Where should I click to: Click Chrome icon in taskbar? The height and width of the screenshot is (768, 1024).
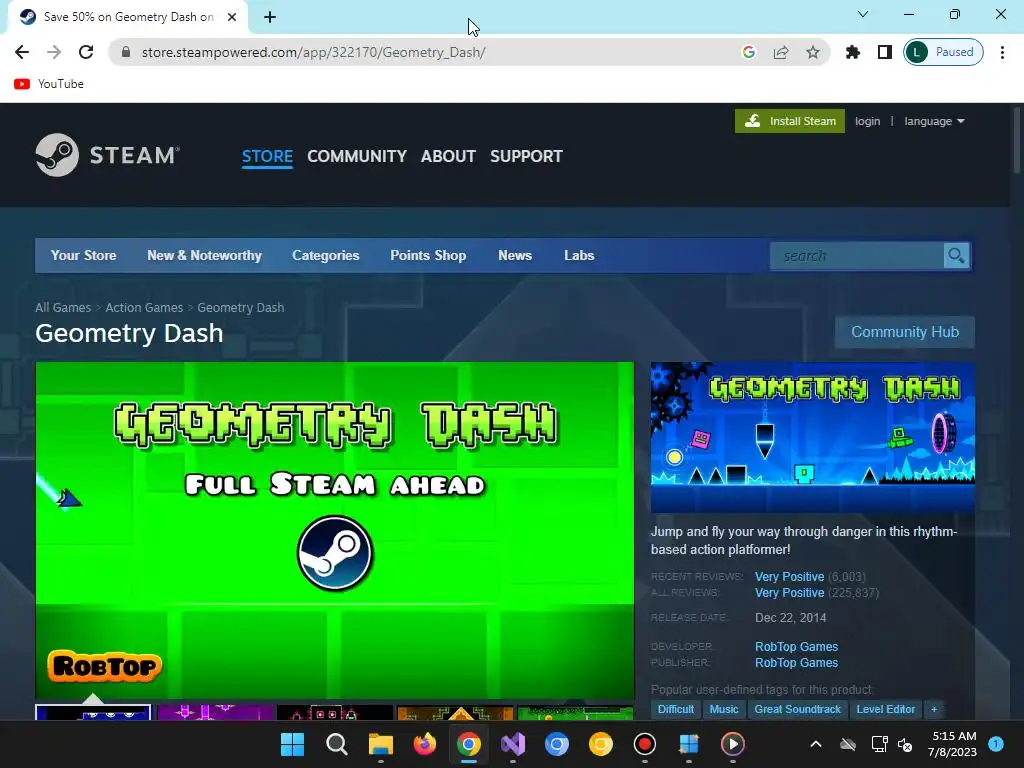[468, 744]
